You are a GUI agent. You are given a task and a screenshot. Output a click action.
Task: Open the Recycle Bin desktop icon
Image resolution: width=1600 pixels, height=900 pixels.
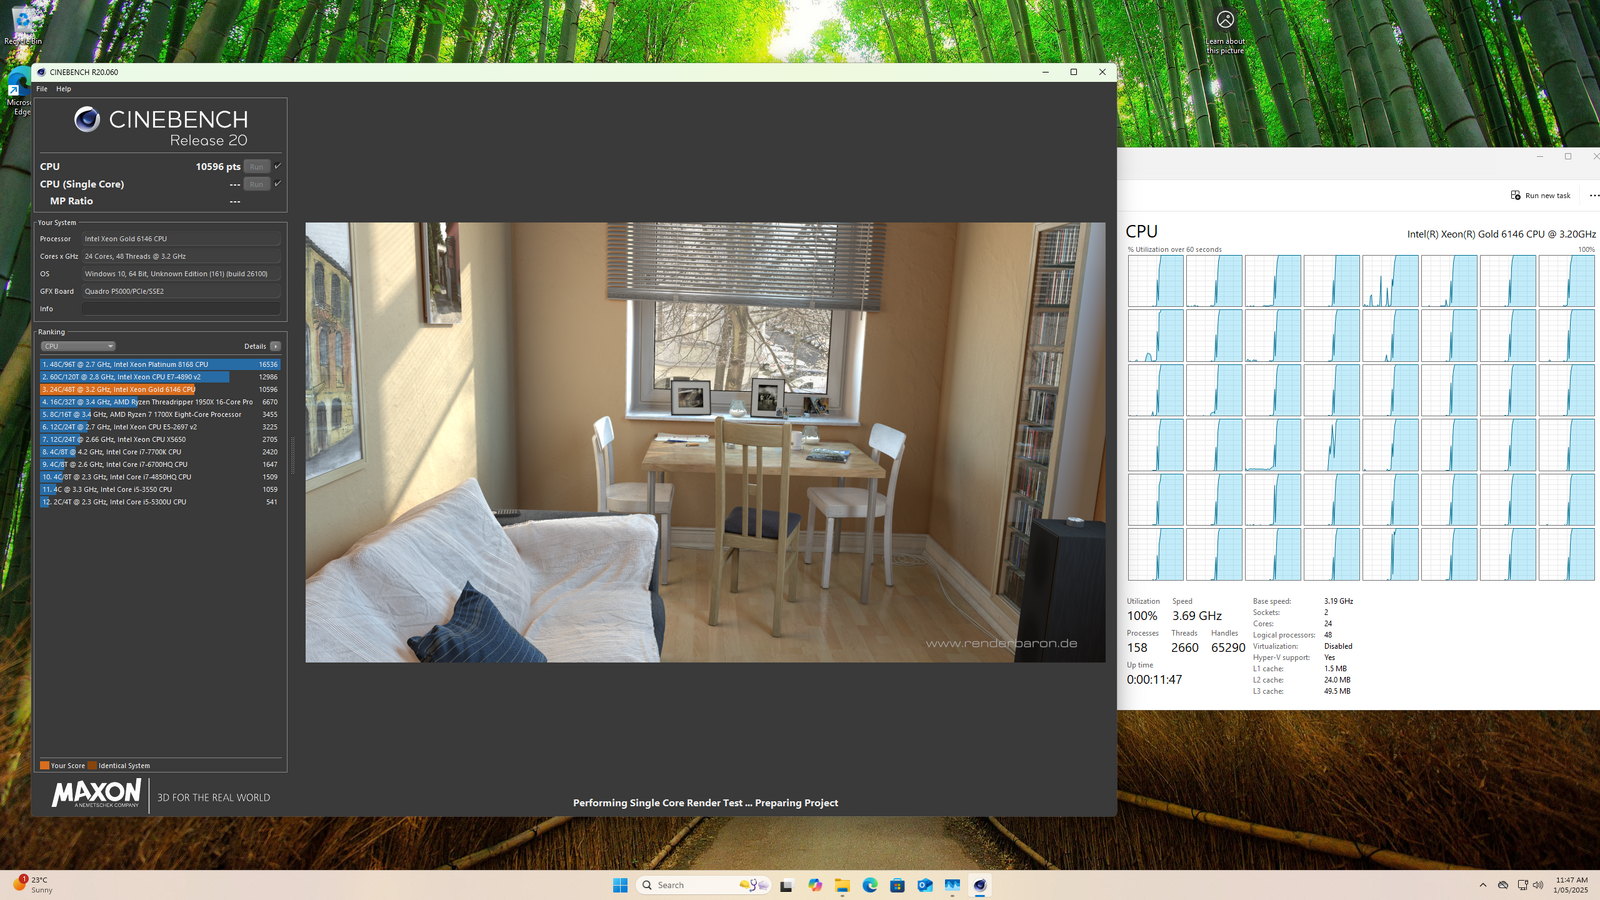tap(22, 27)
